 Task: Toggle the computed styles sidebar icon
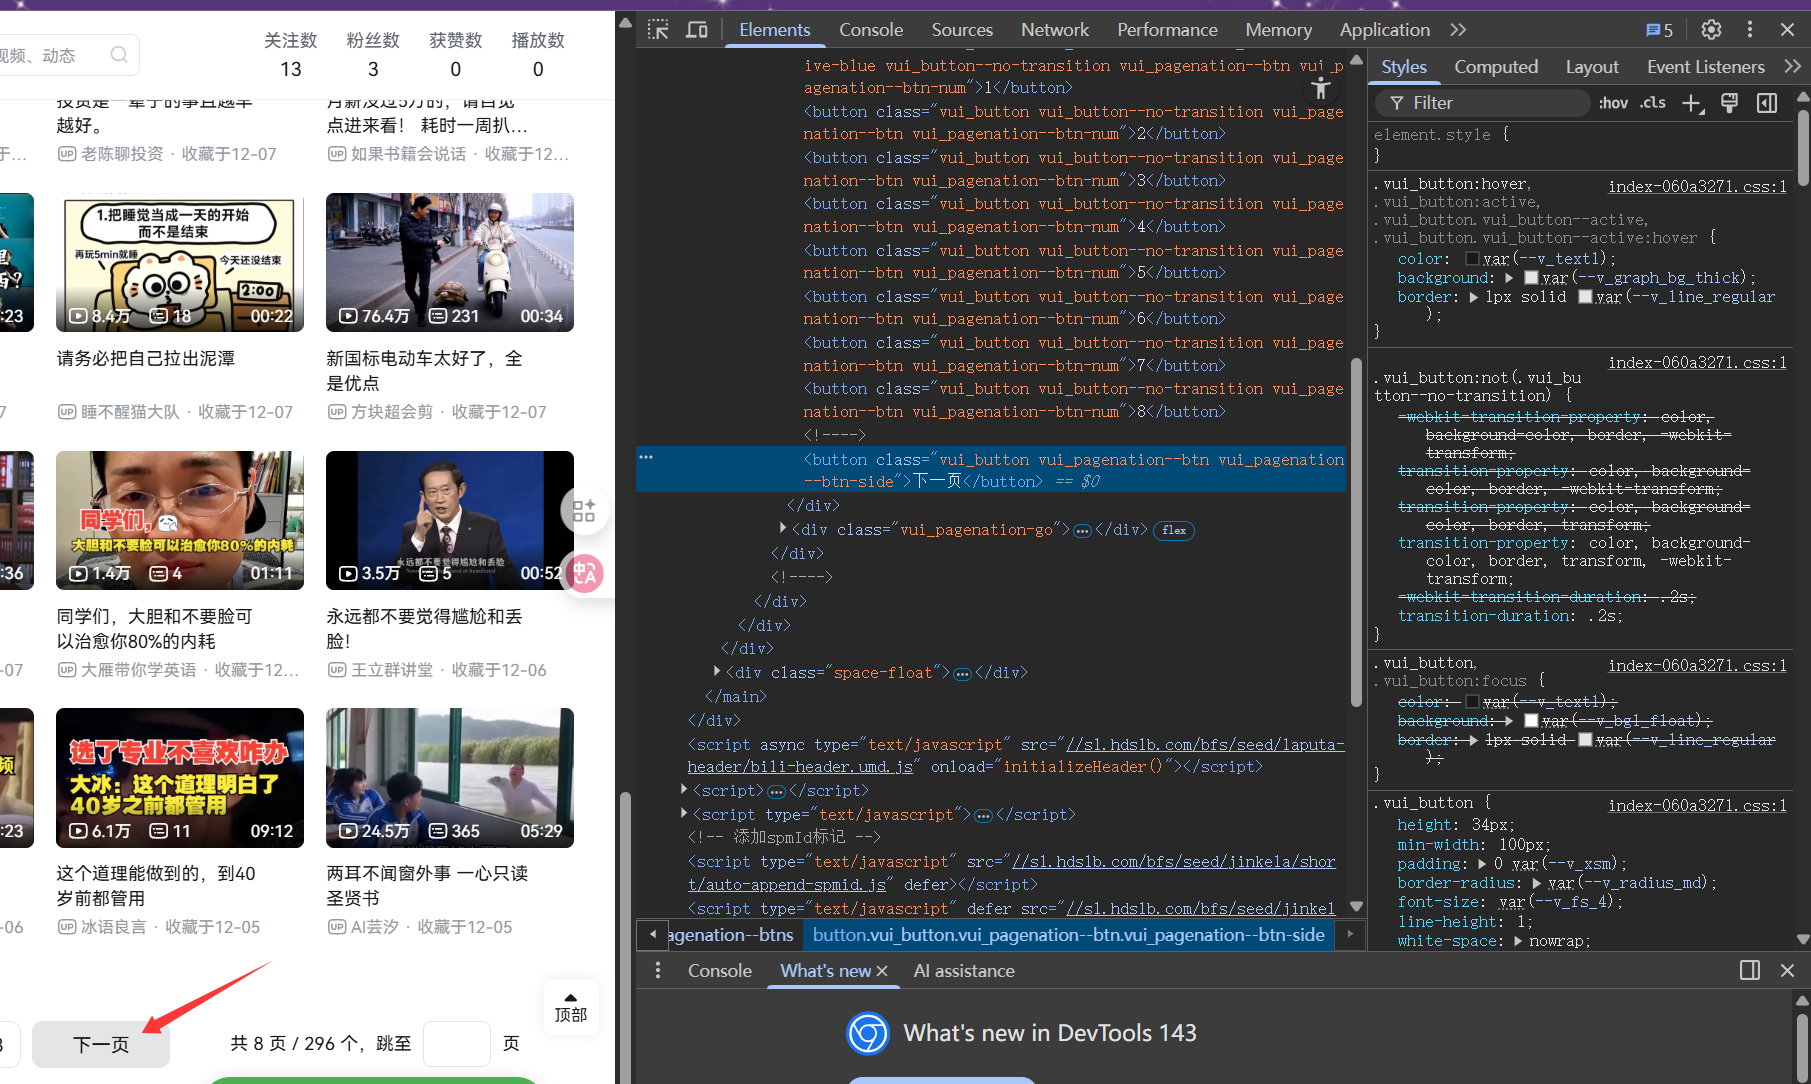(x=1767, y=103)
